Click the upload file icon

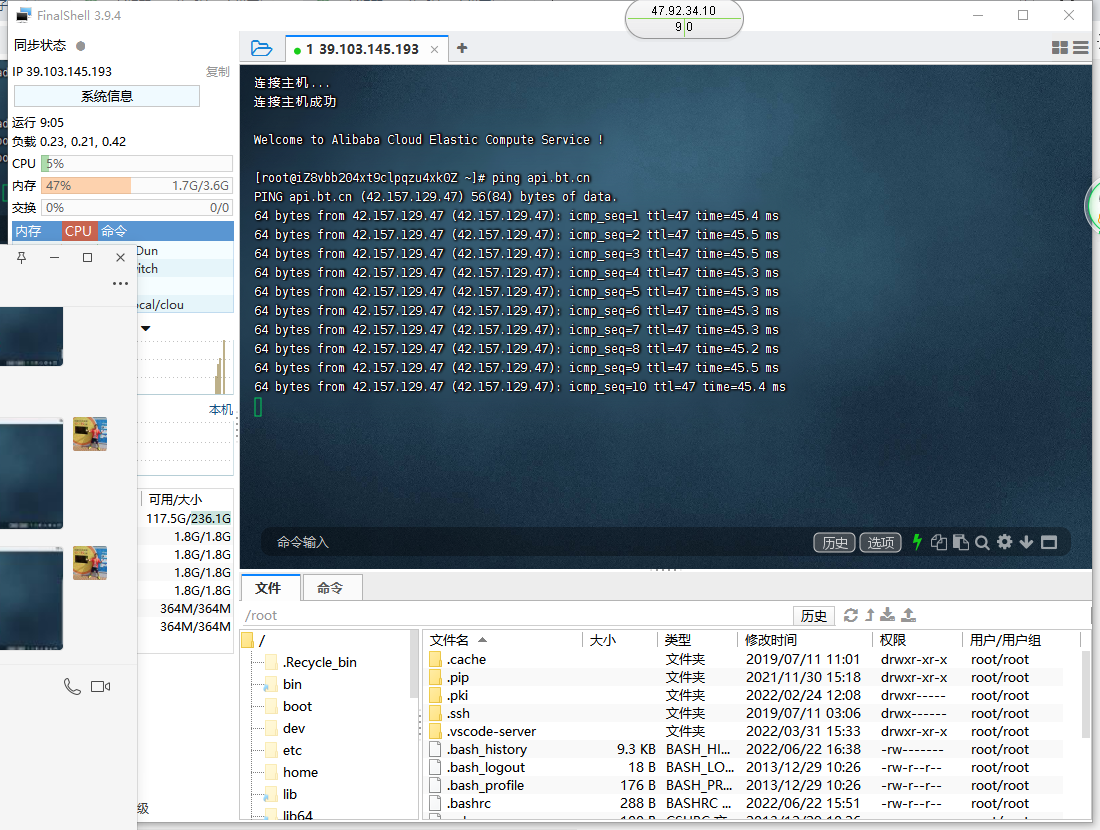pyautogui.click(x=908, y=615)
